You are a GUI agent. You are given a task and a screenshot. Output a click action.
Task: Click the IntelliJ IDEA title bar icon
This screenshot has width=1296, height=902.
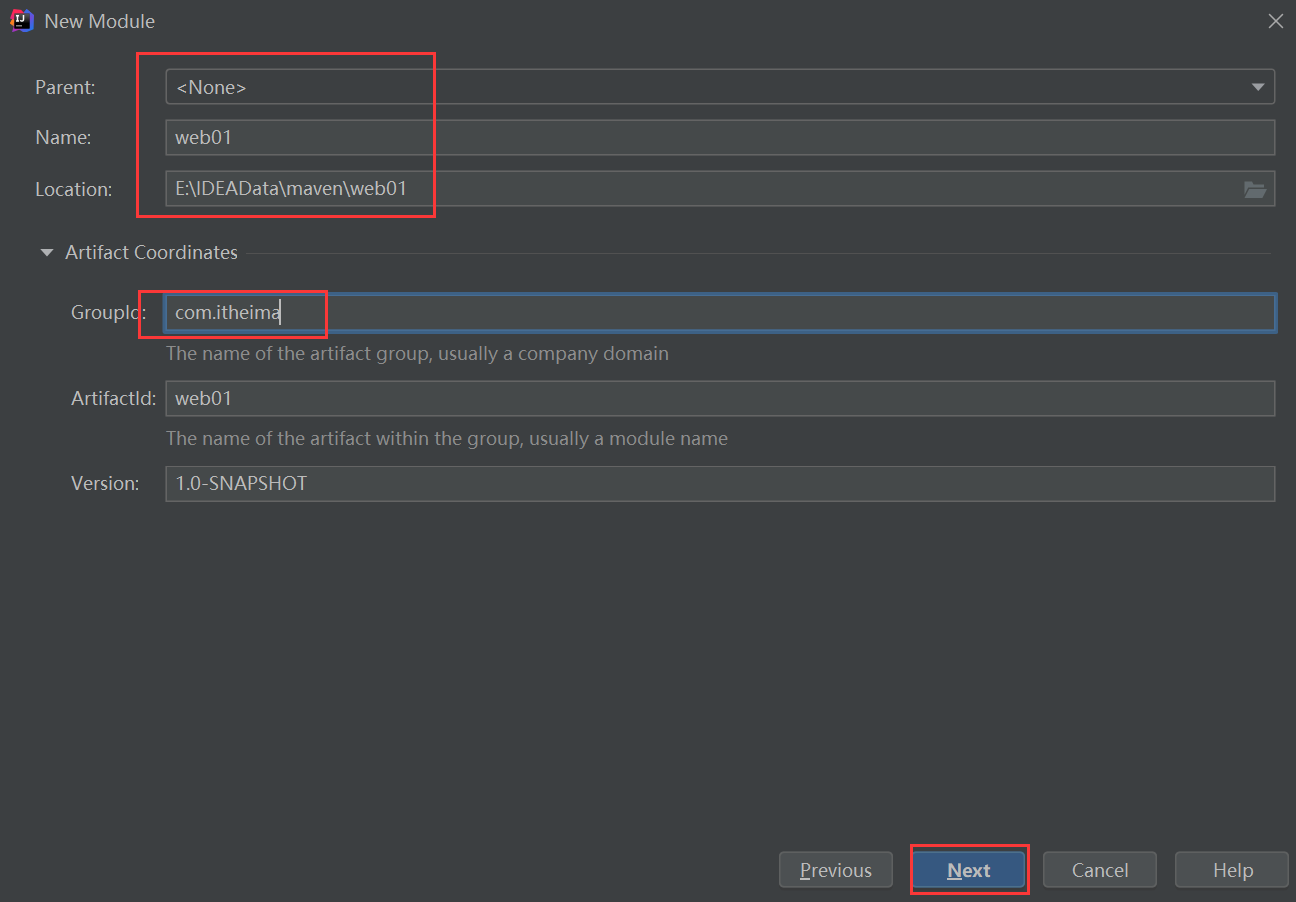(21, 20)
